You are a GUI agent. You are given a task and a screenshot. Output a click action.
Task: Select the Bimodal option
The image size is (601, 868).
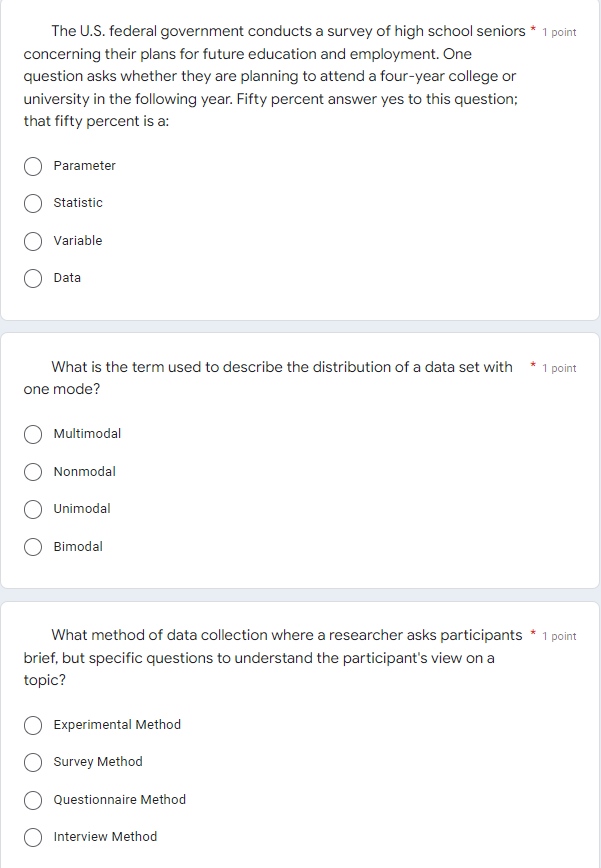(33, 547)
